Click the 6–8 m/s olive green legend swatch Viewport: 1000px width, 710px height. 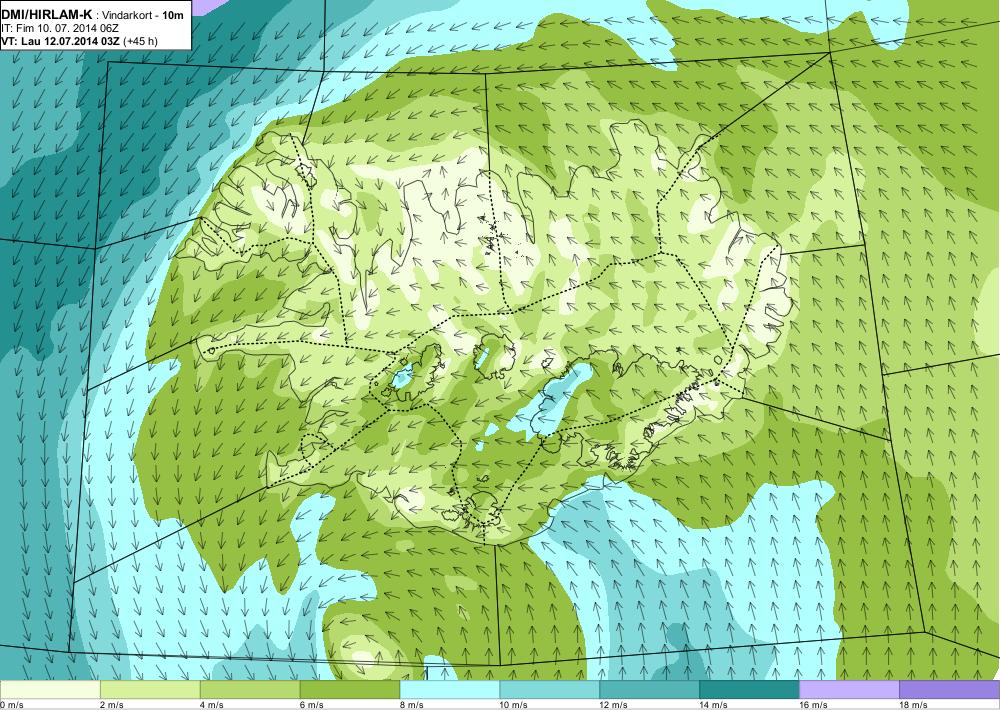point(350,690)
